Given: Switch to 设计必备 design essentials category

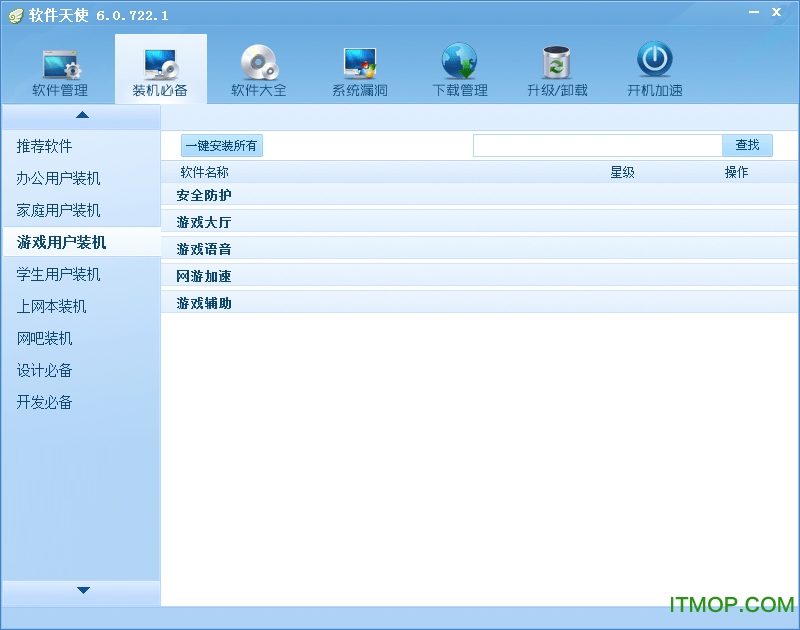Looking at the screenshot, I should pos(42,370).
